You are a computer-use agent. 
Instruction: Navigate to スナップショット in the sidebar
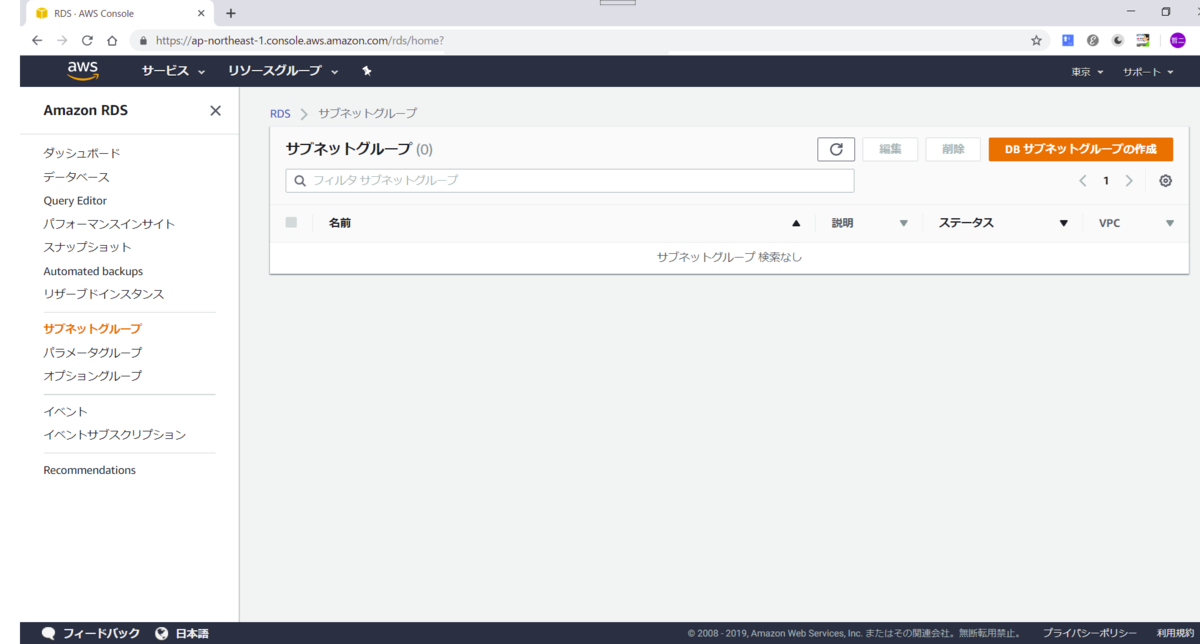[88, 247]
